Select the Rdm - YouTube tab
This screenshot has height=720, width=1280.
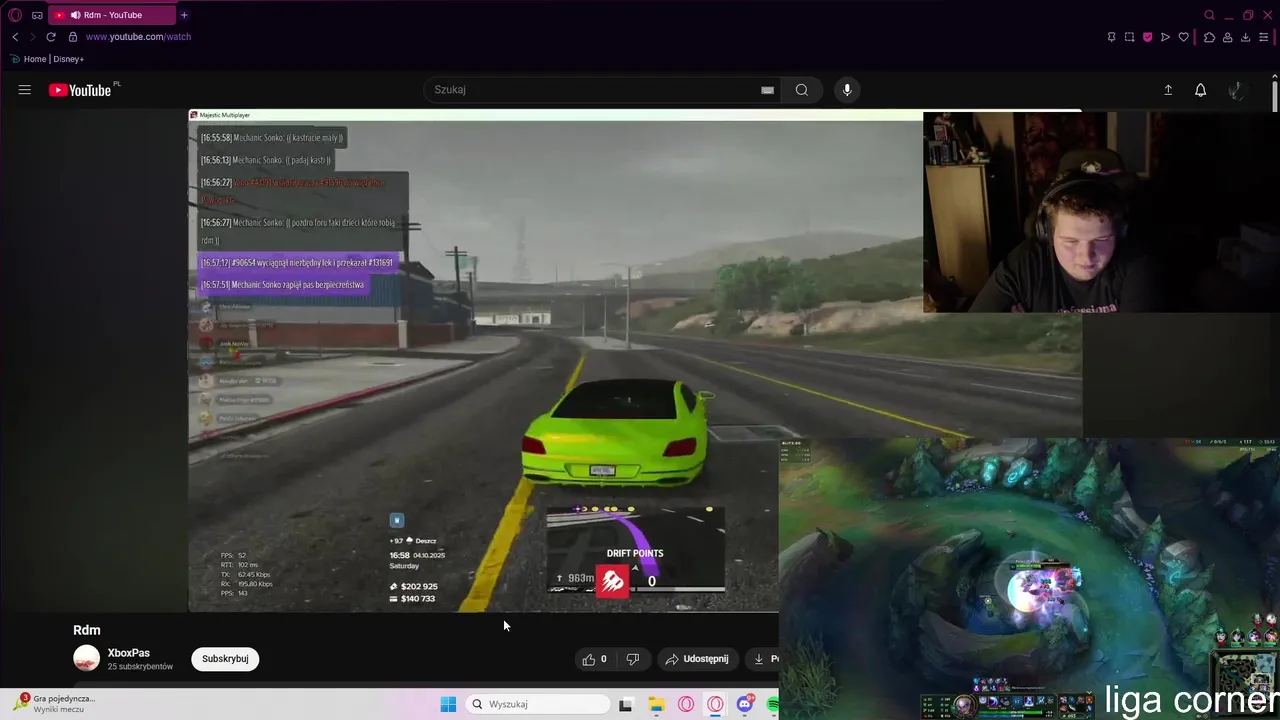(x=111, y=15)
